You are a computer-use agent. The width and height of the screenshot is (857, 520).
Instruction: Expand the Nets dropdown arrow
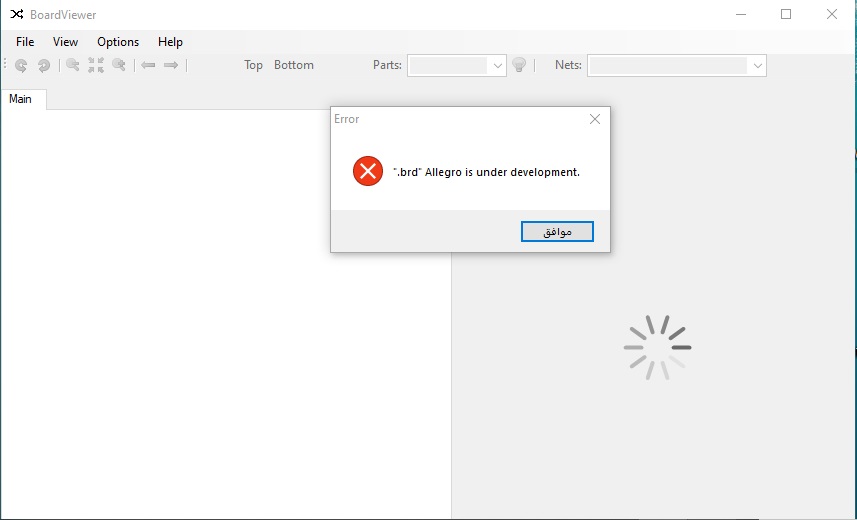(758, 66)
